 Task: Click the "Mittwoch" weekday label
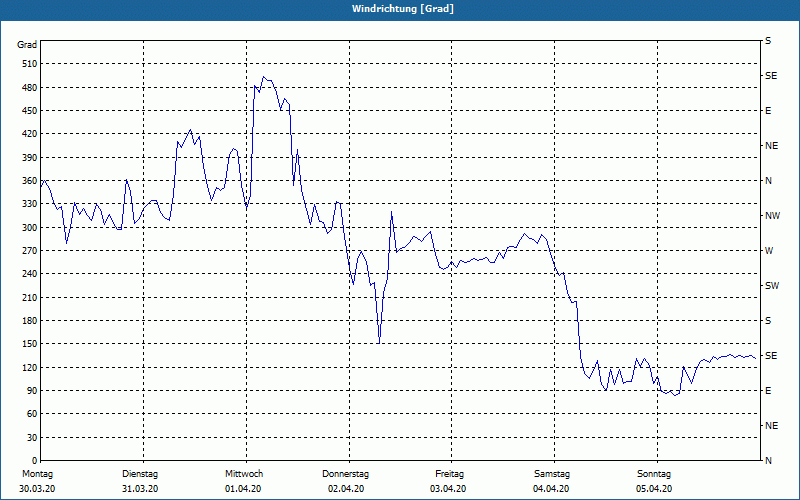[x=244, y=474]
